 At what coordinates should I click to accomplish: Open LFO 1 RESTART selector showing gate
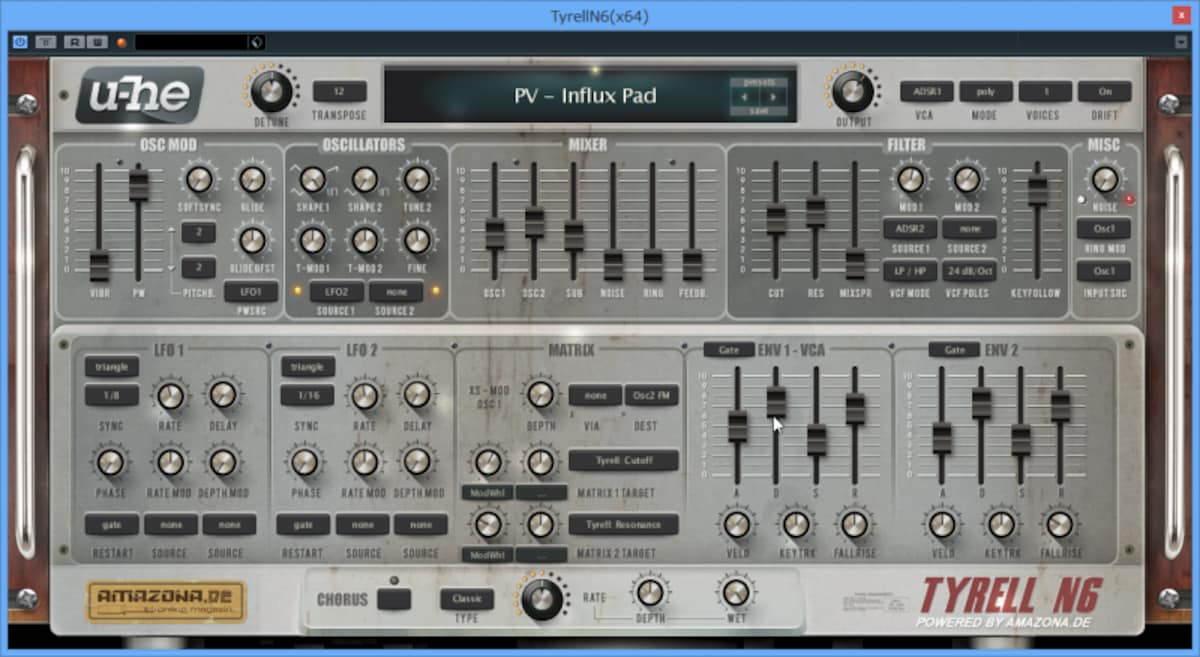tap(112, 524)
